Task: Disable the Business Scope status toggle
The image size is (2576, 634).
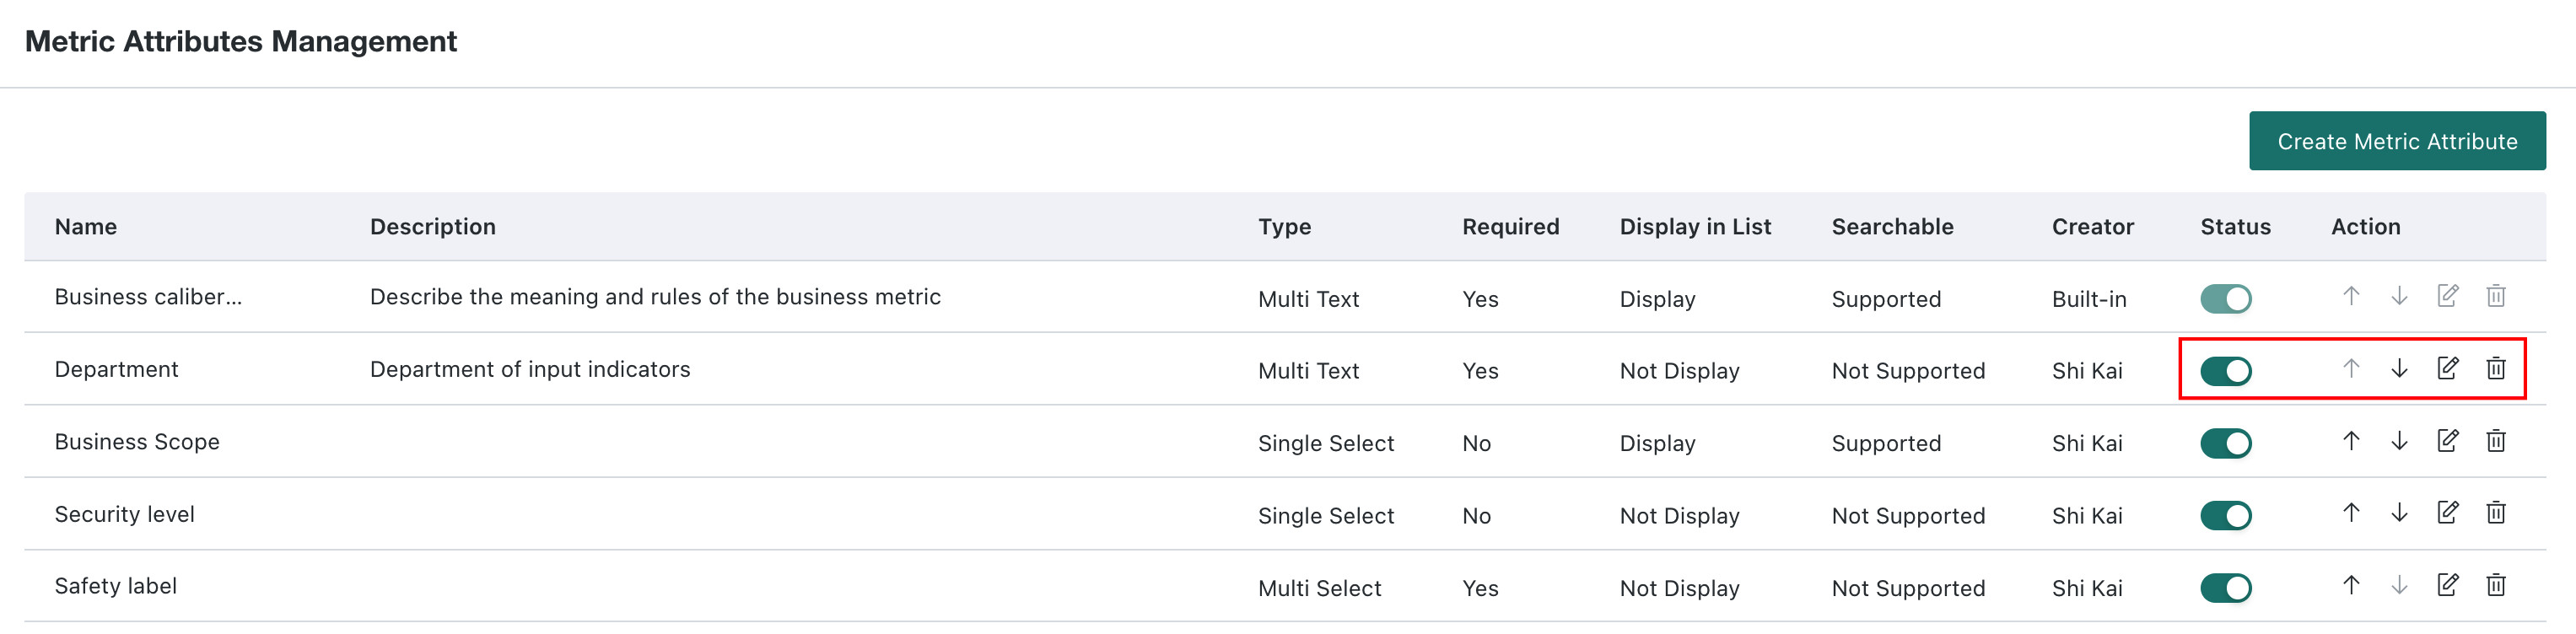Action: point(2225,443)
